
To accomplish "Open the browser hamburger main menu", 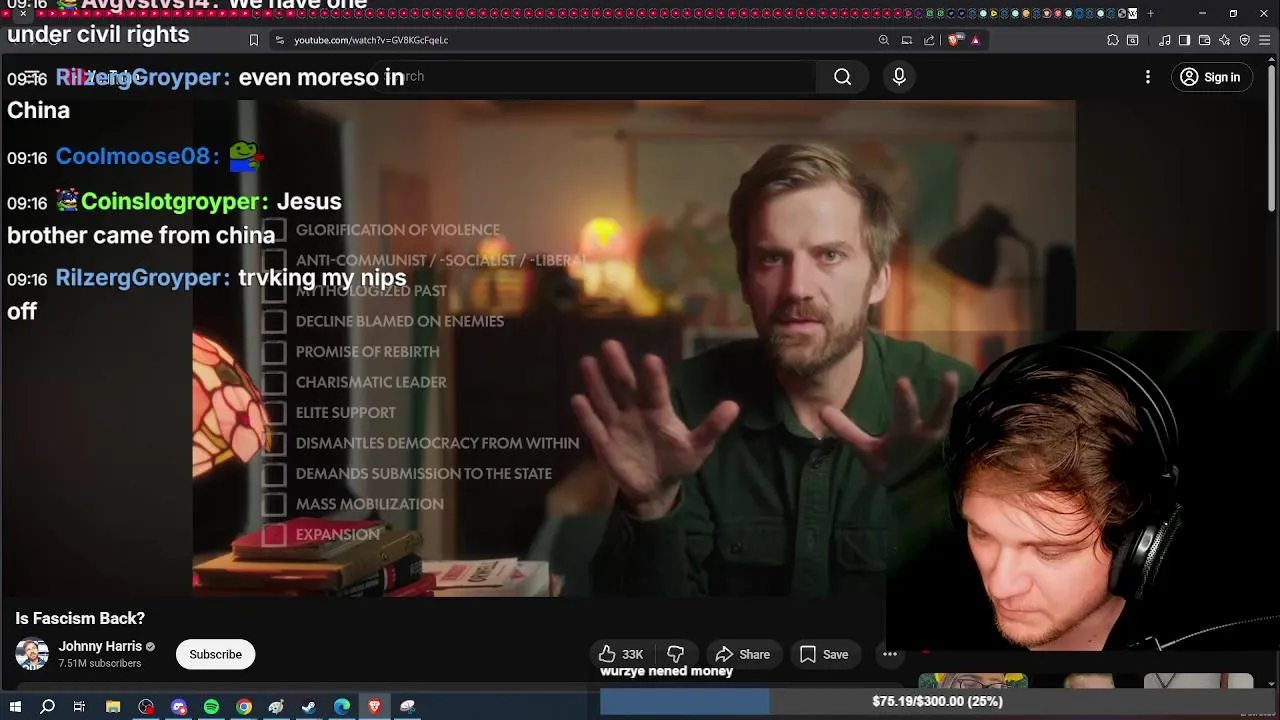I will pos(1265,40).
